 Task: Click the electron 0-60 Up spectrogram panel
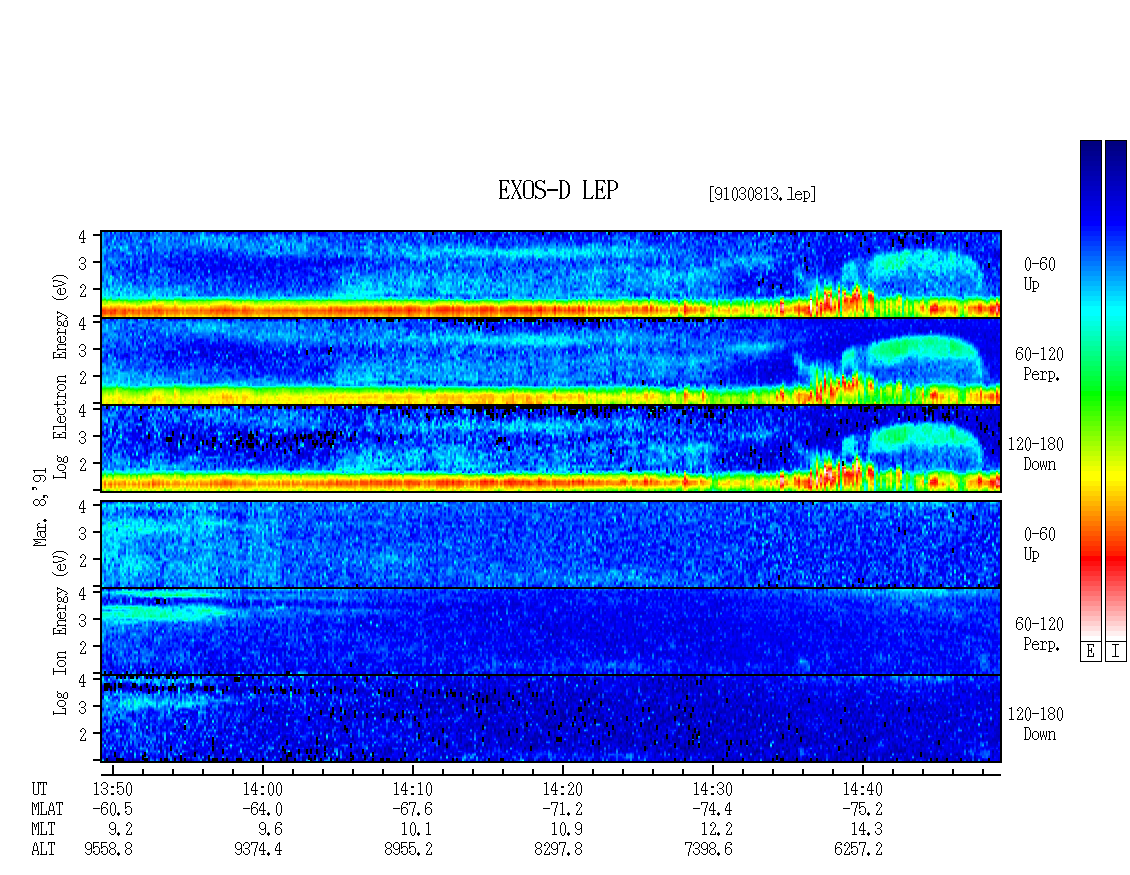[x=551, y=274]
